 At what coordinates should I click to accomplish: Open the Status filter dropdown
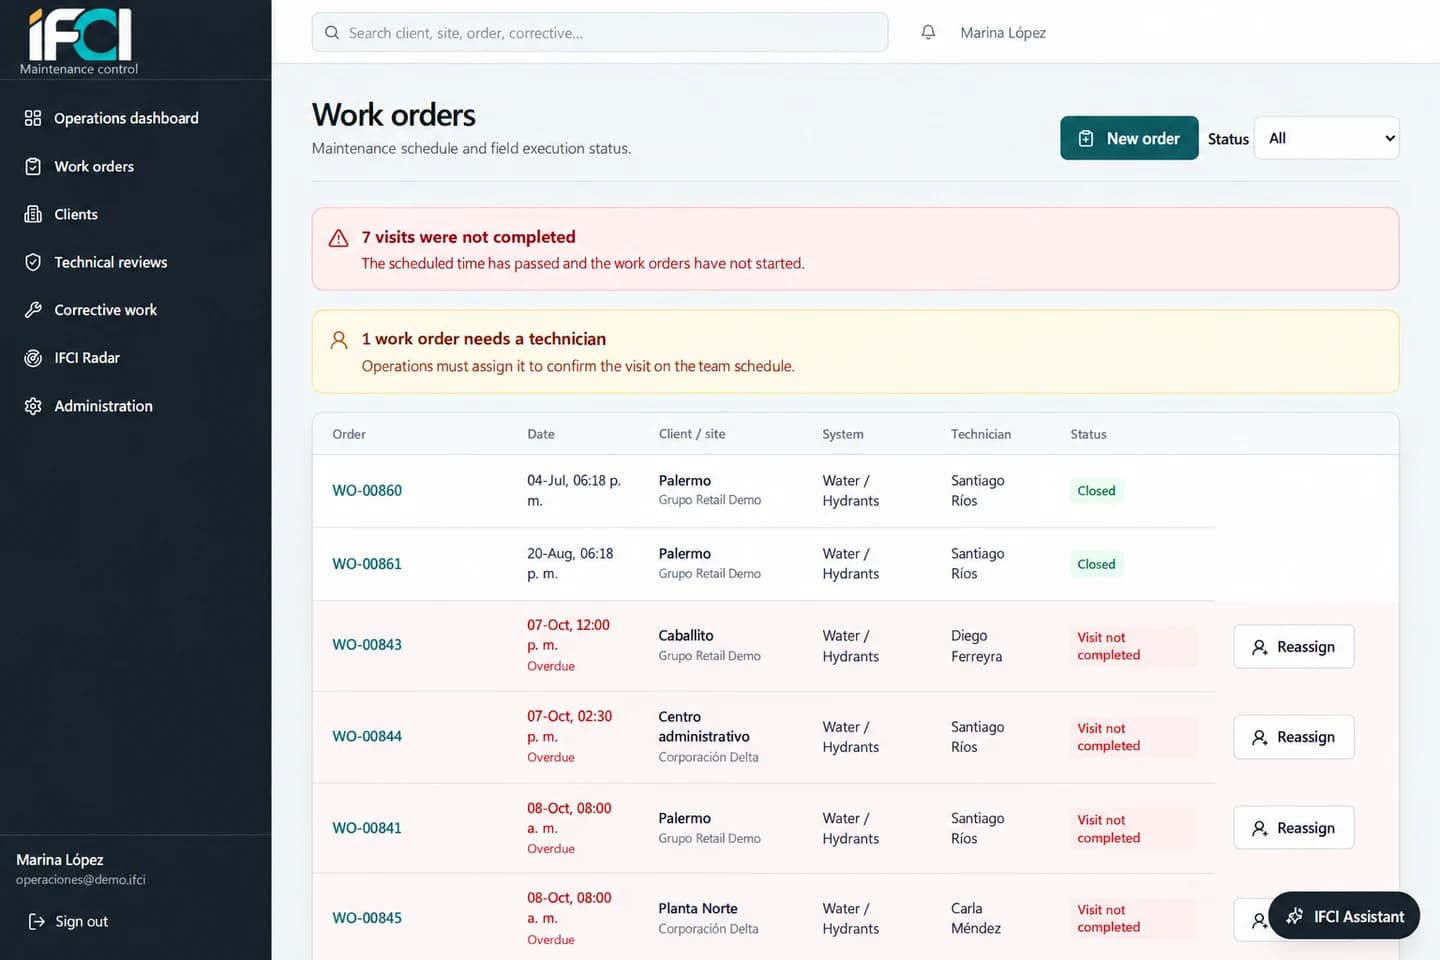click(1326, 138)
